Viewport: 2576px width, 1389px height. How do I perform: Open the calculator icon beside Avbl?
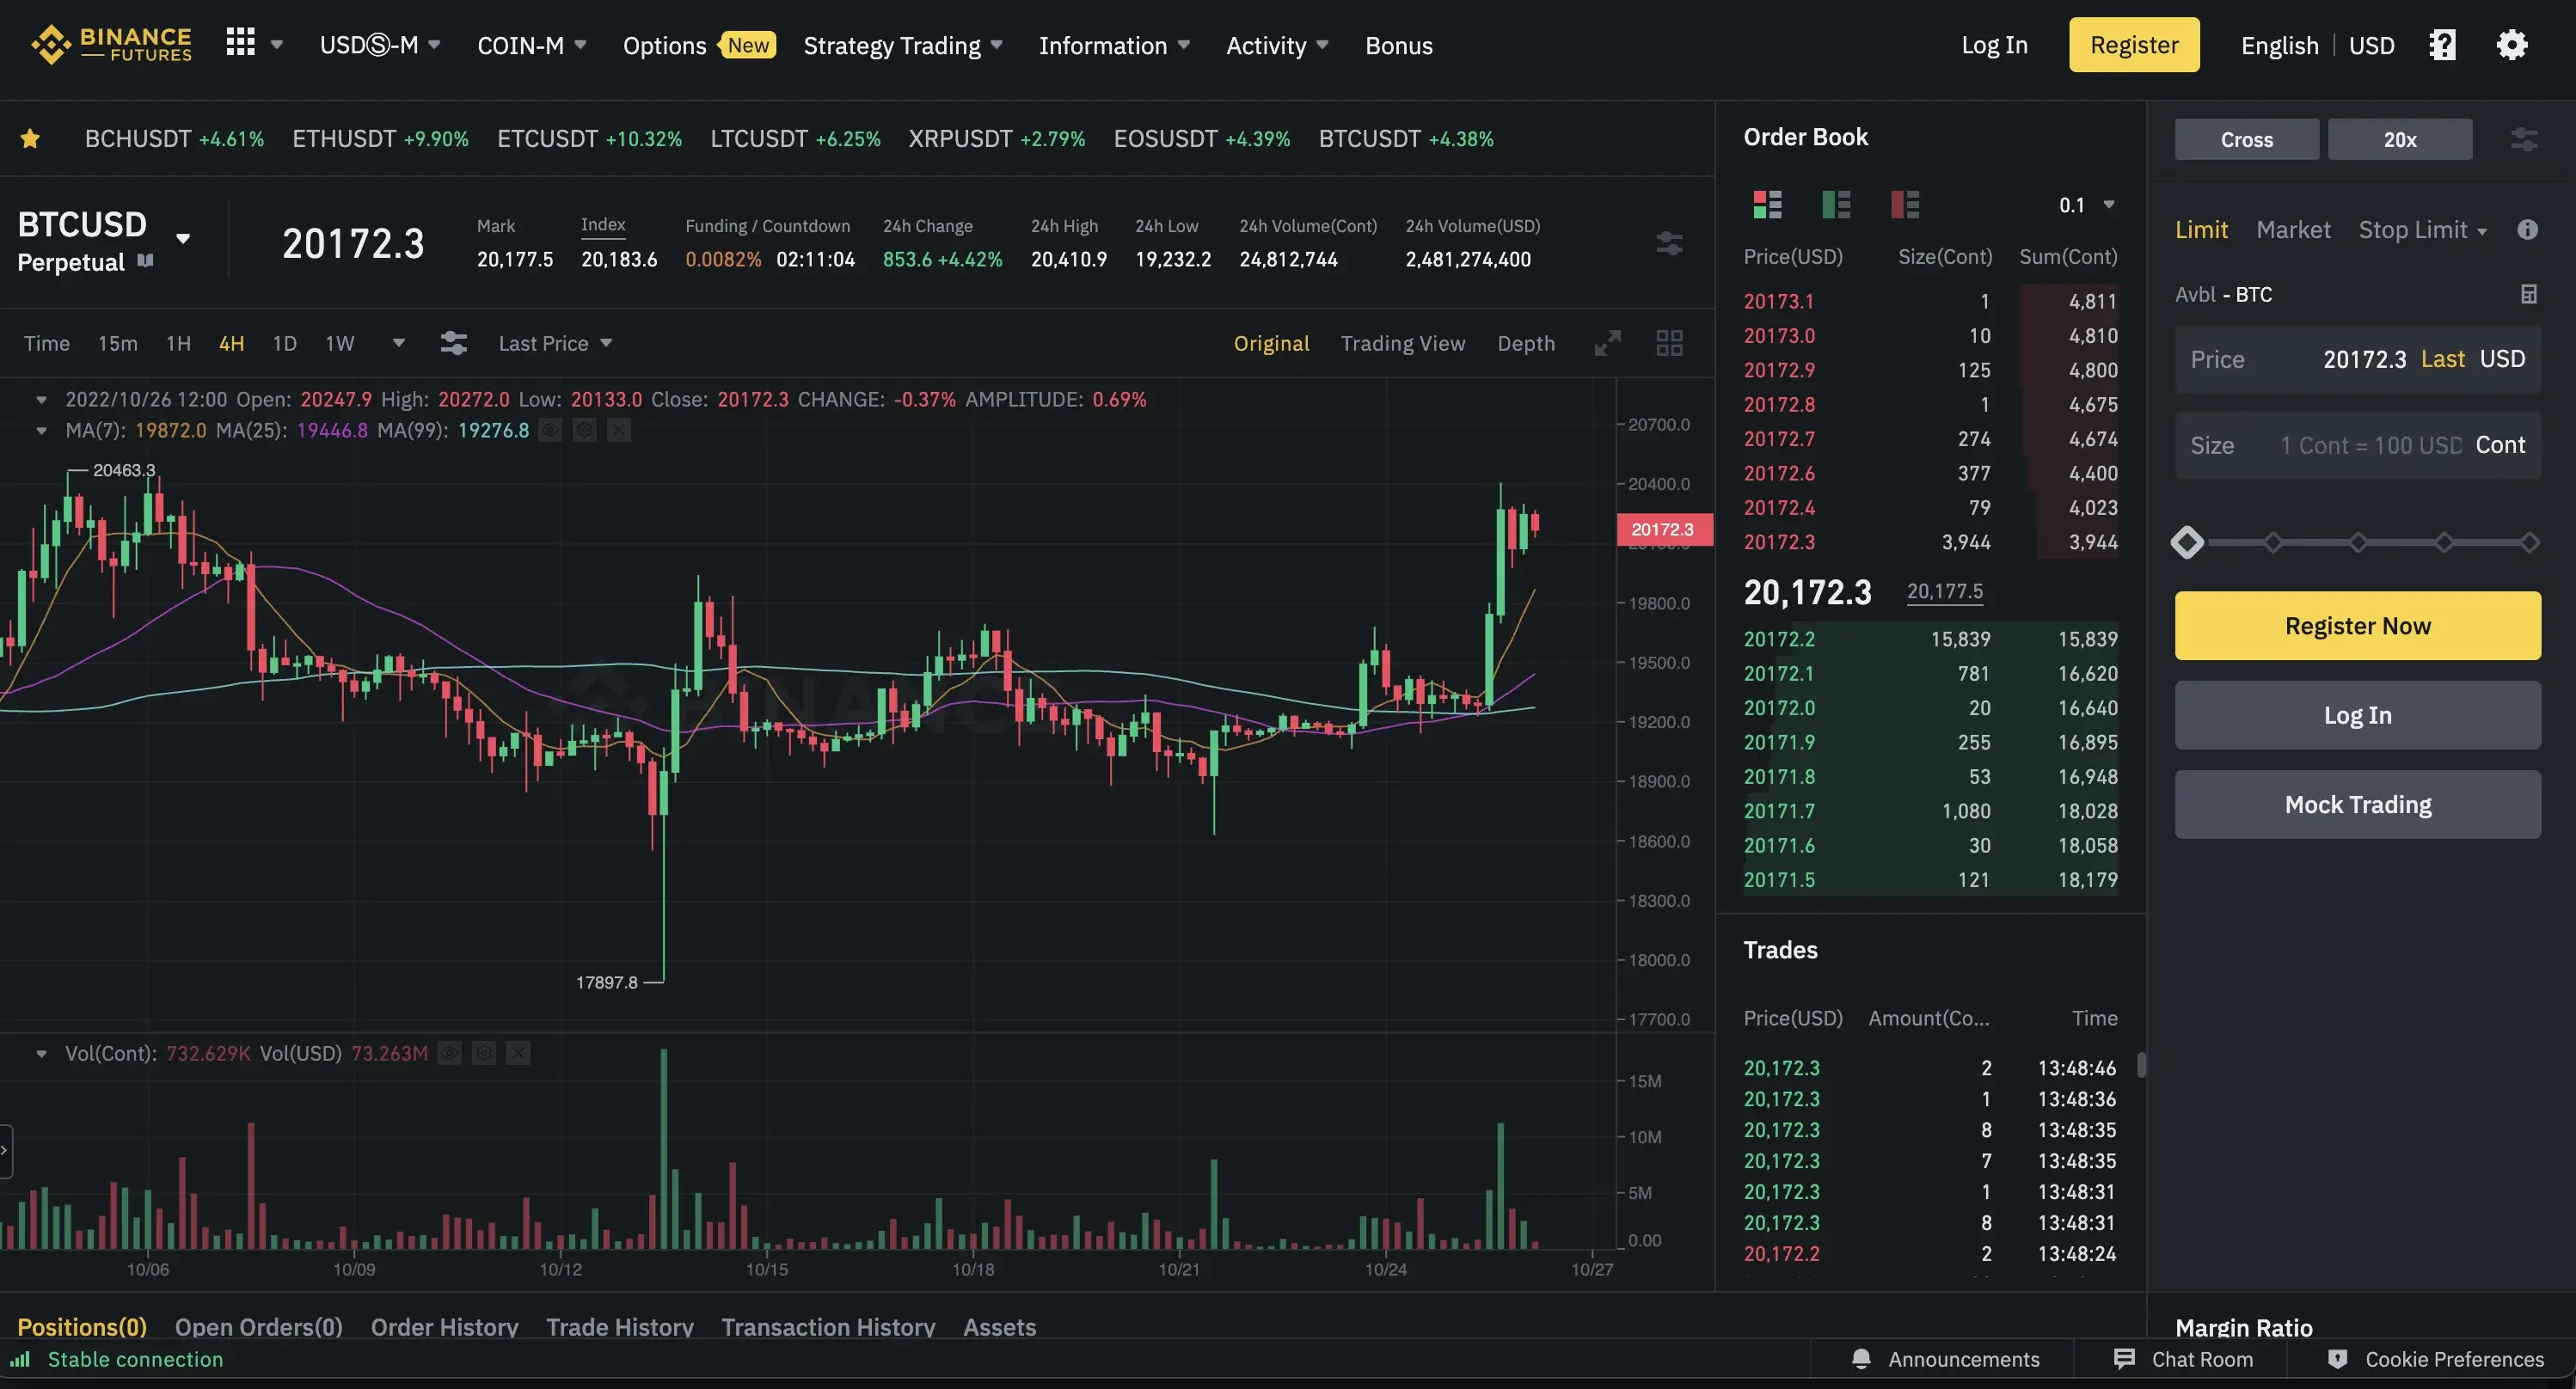click(2528, 294)
